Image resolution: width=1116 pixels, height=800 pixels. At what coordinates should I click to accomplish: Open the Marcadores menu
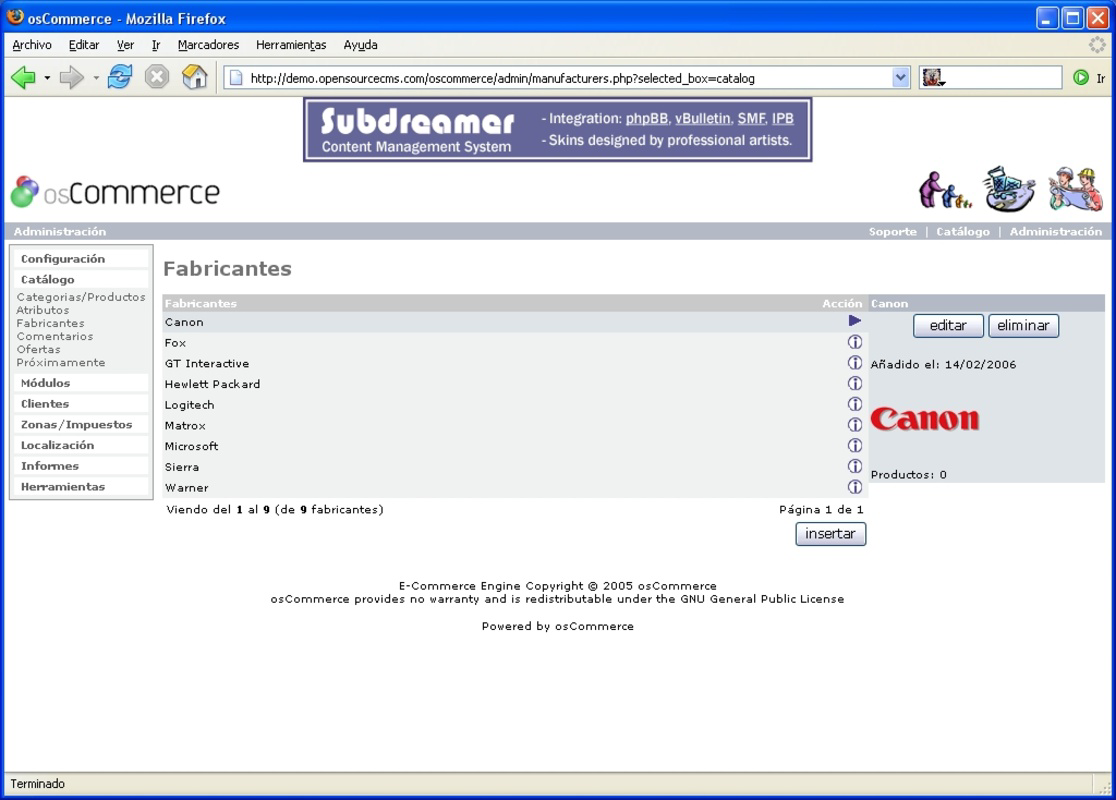coord(209,45)
